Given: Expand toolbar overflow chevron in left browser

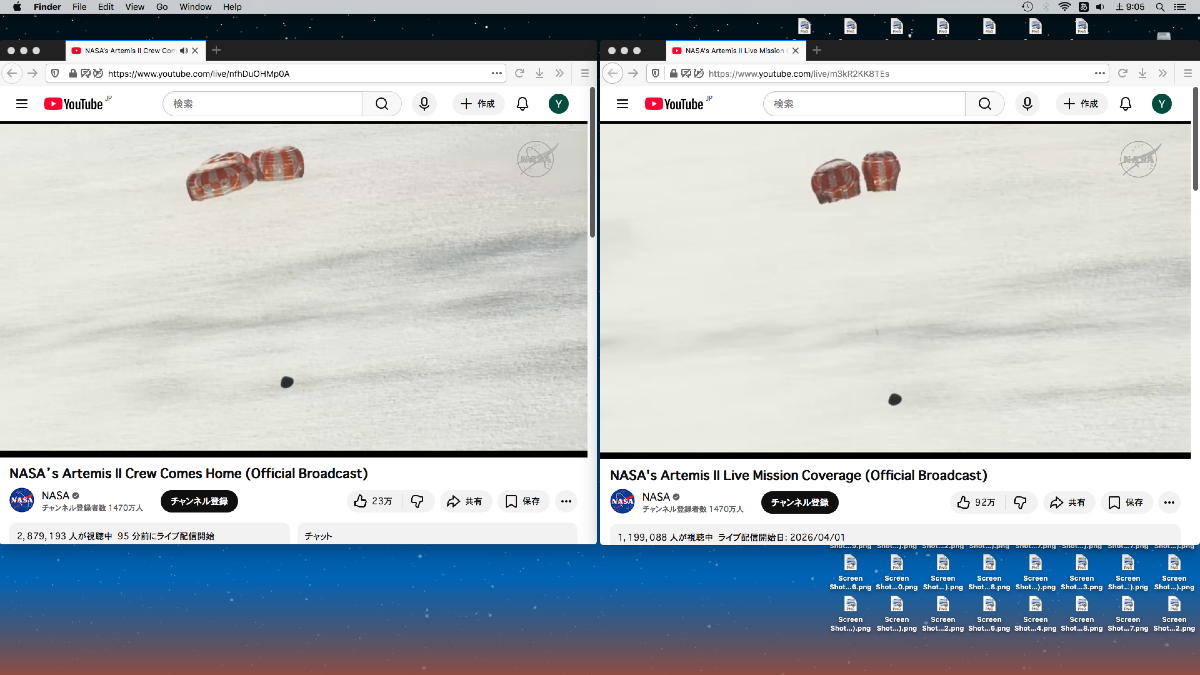Looking at the screenshot, I should tap(561, 73).
